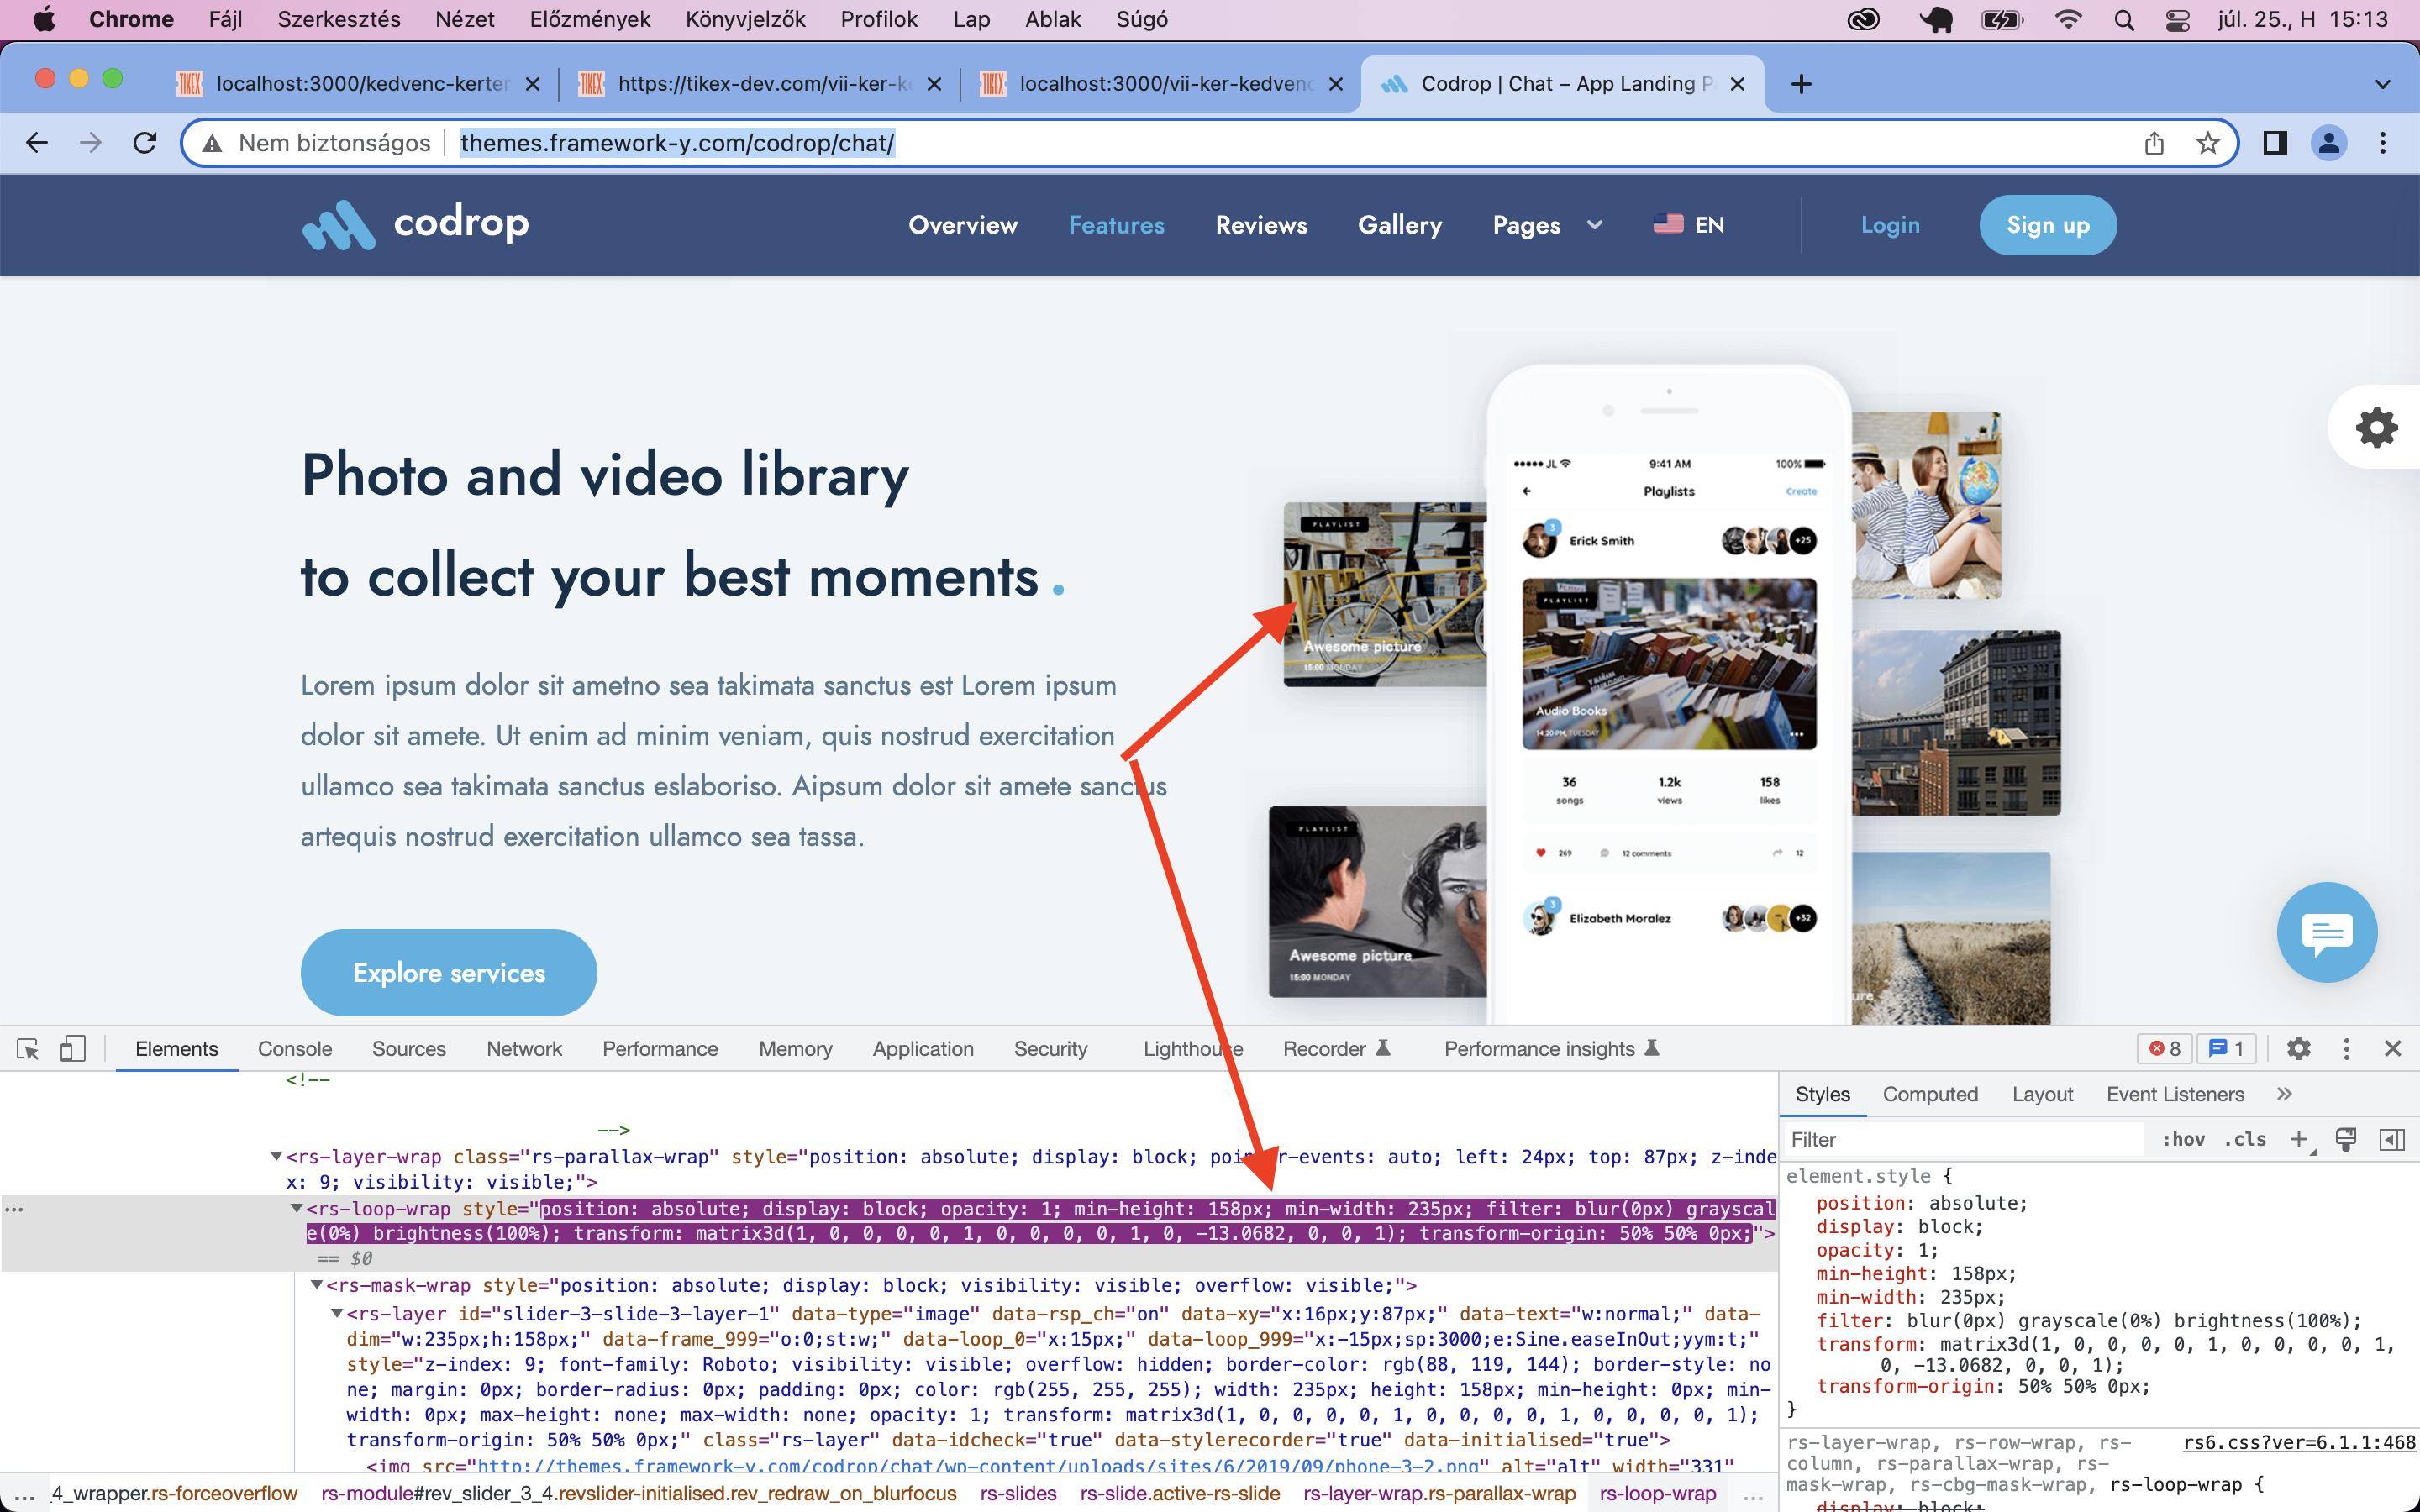Switch to the Layout tab

coord(2042,1094)
